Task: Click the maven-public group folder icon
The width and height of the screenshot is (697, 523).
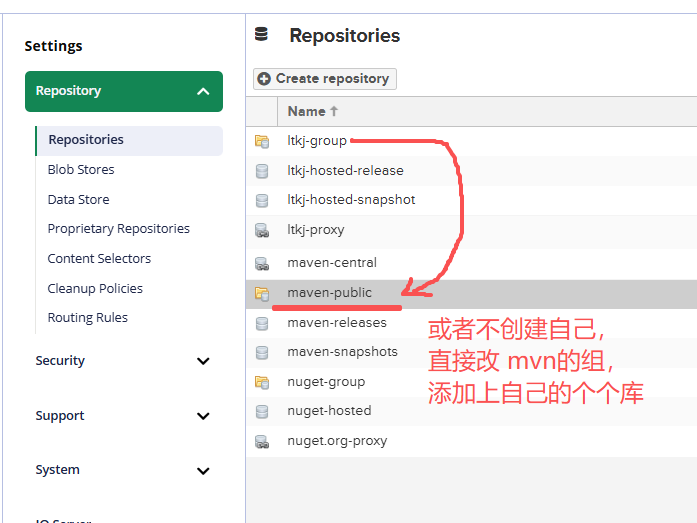Action: [262, 293]
